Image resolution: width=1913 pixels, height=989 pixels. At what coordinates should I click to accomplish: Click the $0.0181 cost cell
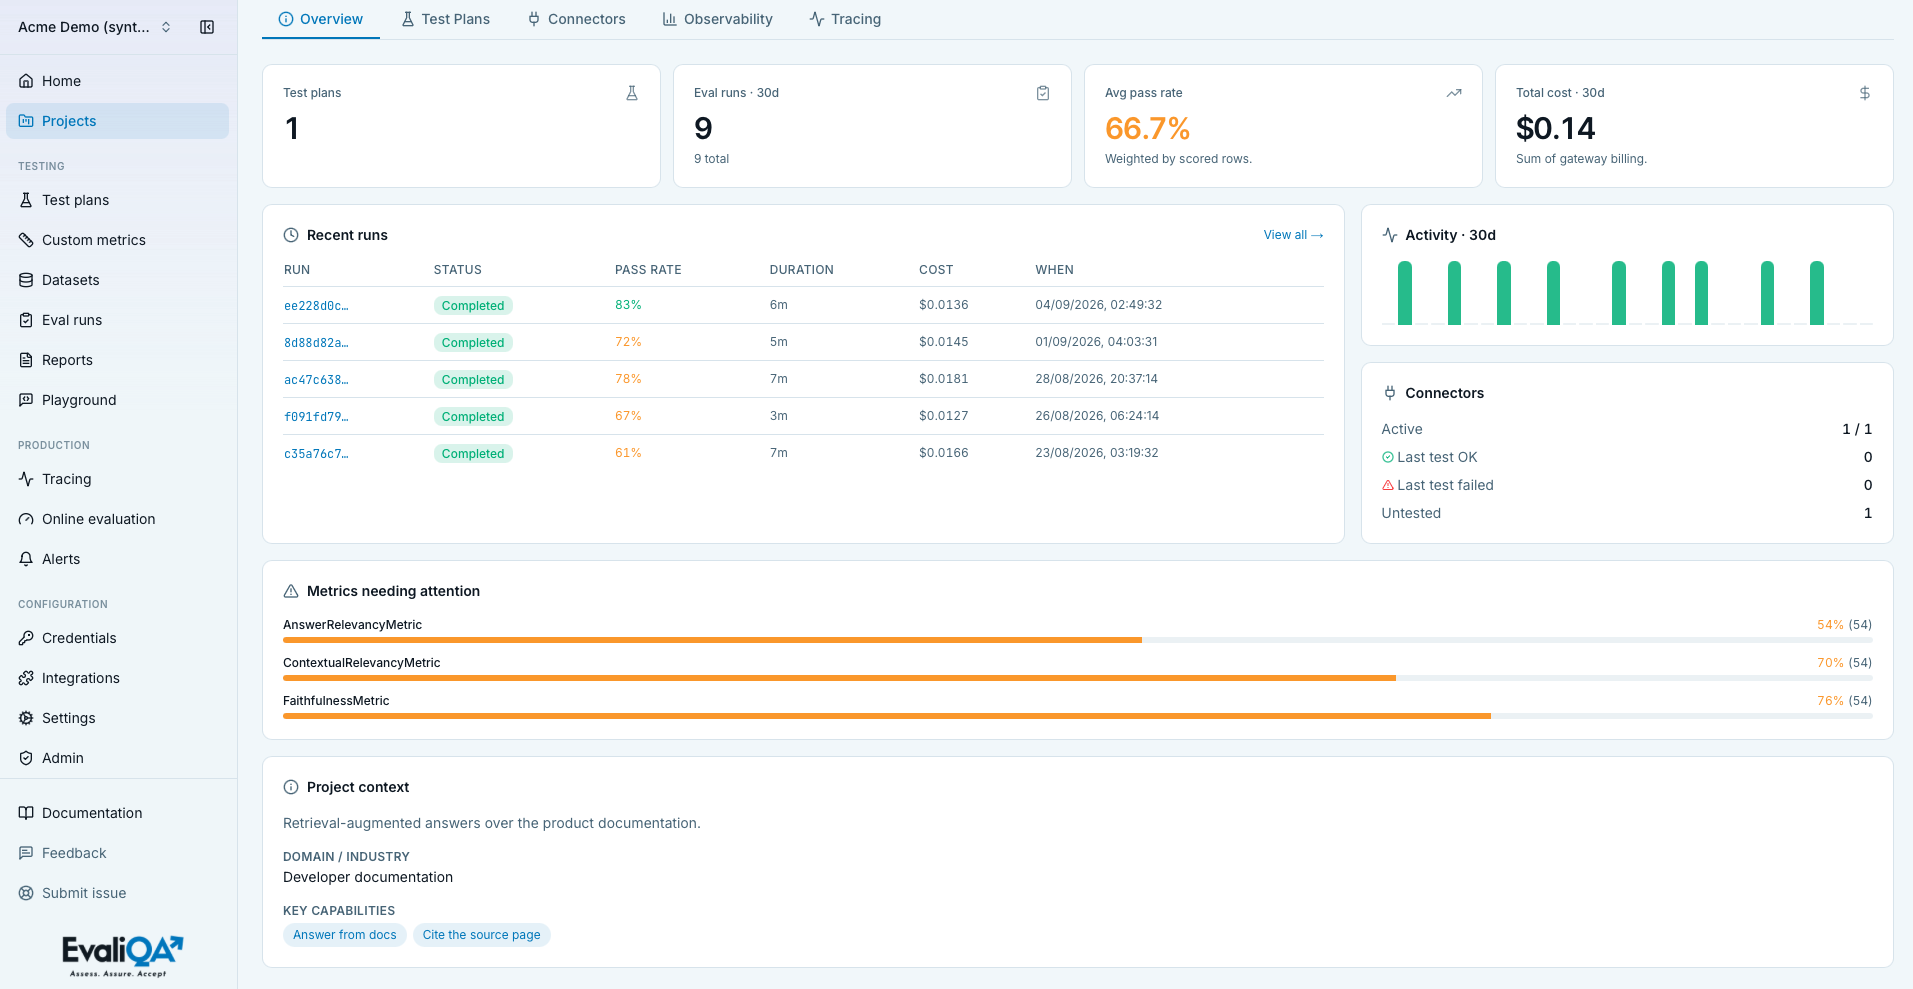pyautogui.click(x=944, y=379)
